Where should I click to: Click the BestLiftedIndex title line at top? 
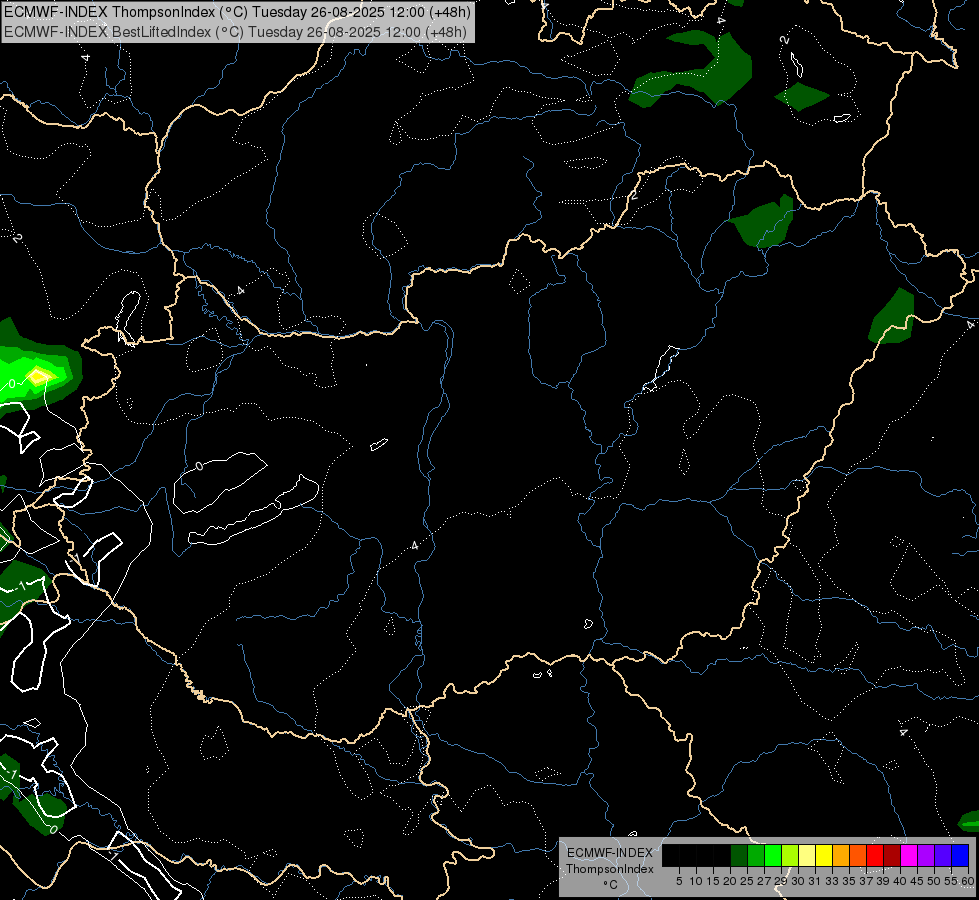click(x=236, y=31)
